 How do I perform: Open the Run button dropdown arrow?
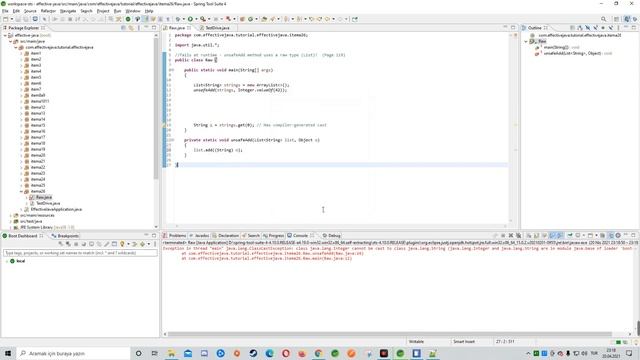196,19
